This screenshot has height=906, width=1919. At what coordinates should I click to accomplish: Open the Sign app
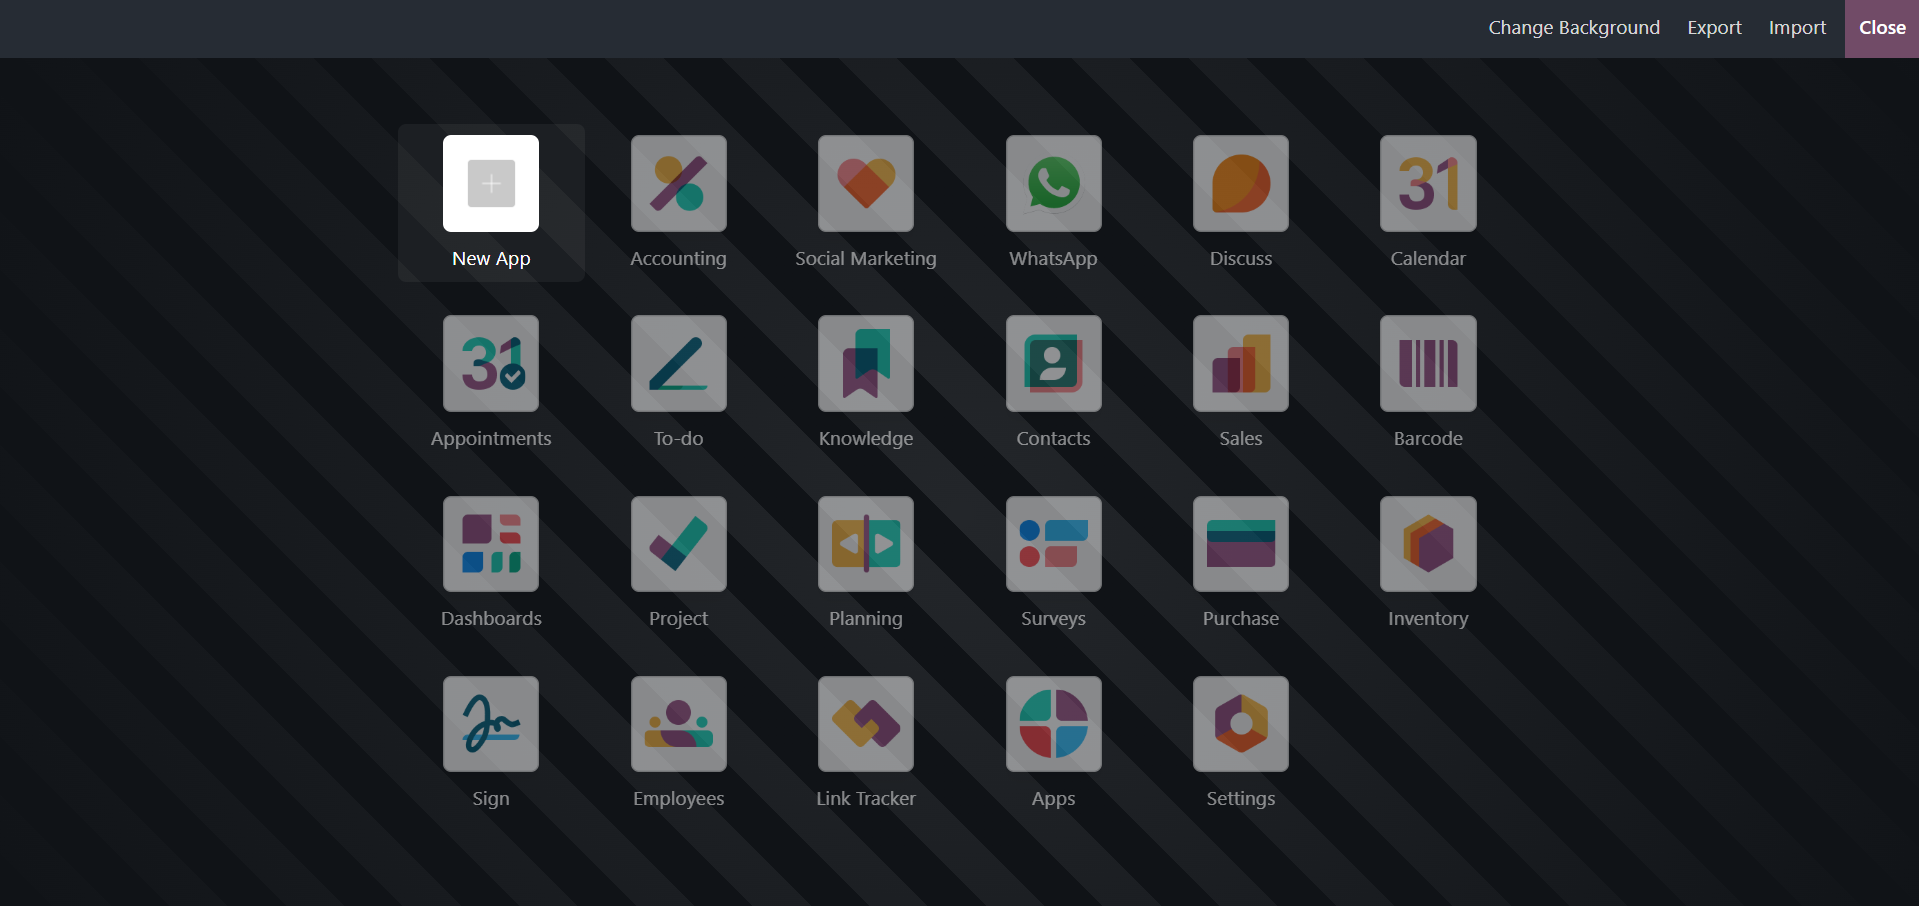491,724
